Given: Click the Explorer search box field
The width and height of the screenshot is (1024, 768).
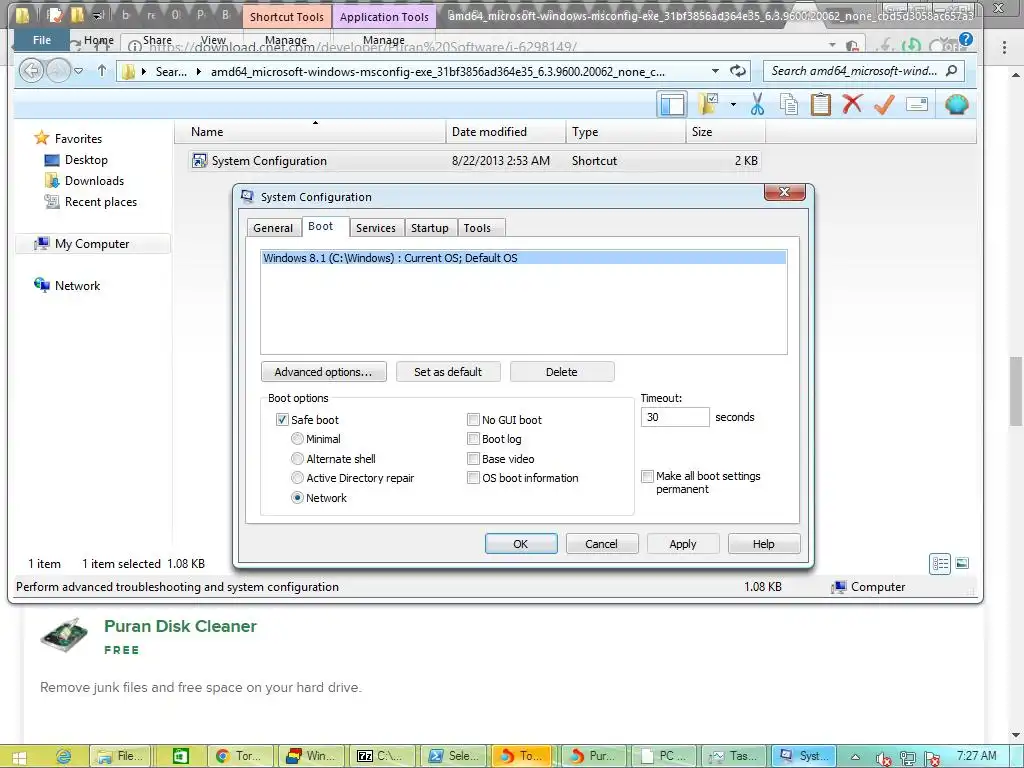Looking at the screenshot, I should 863,71.
